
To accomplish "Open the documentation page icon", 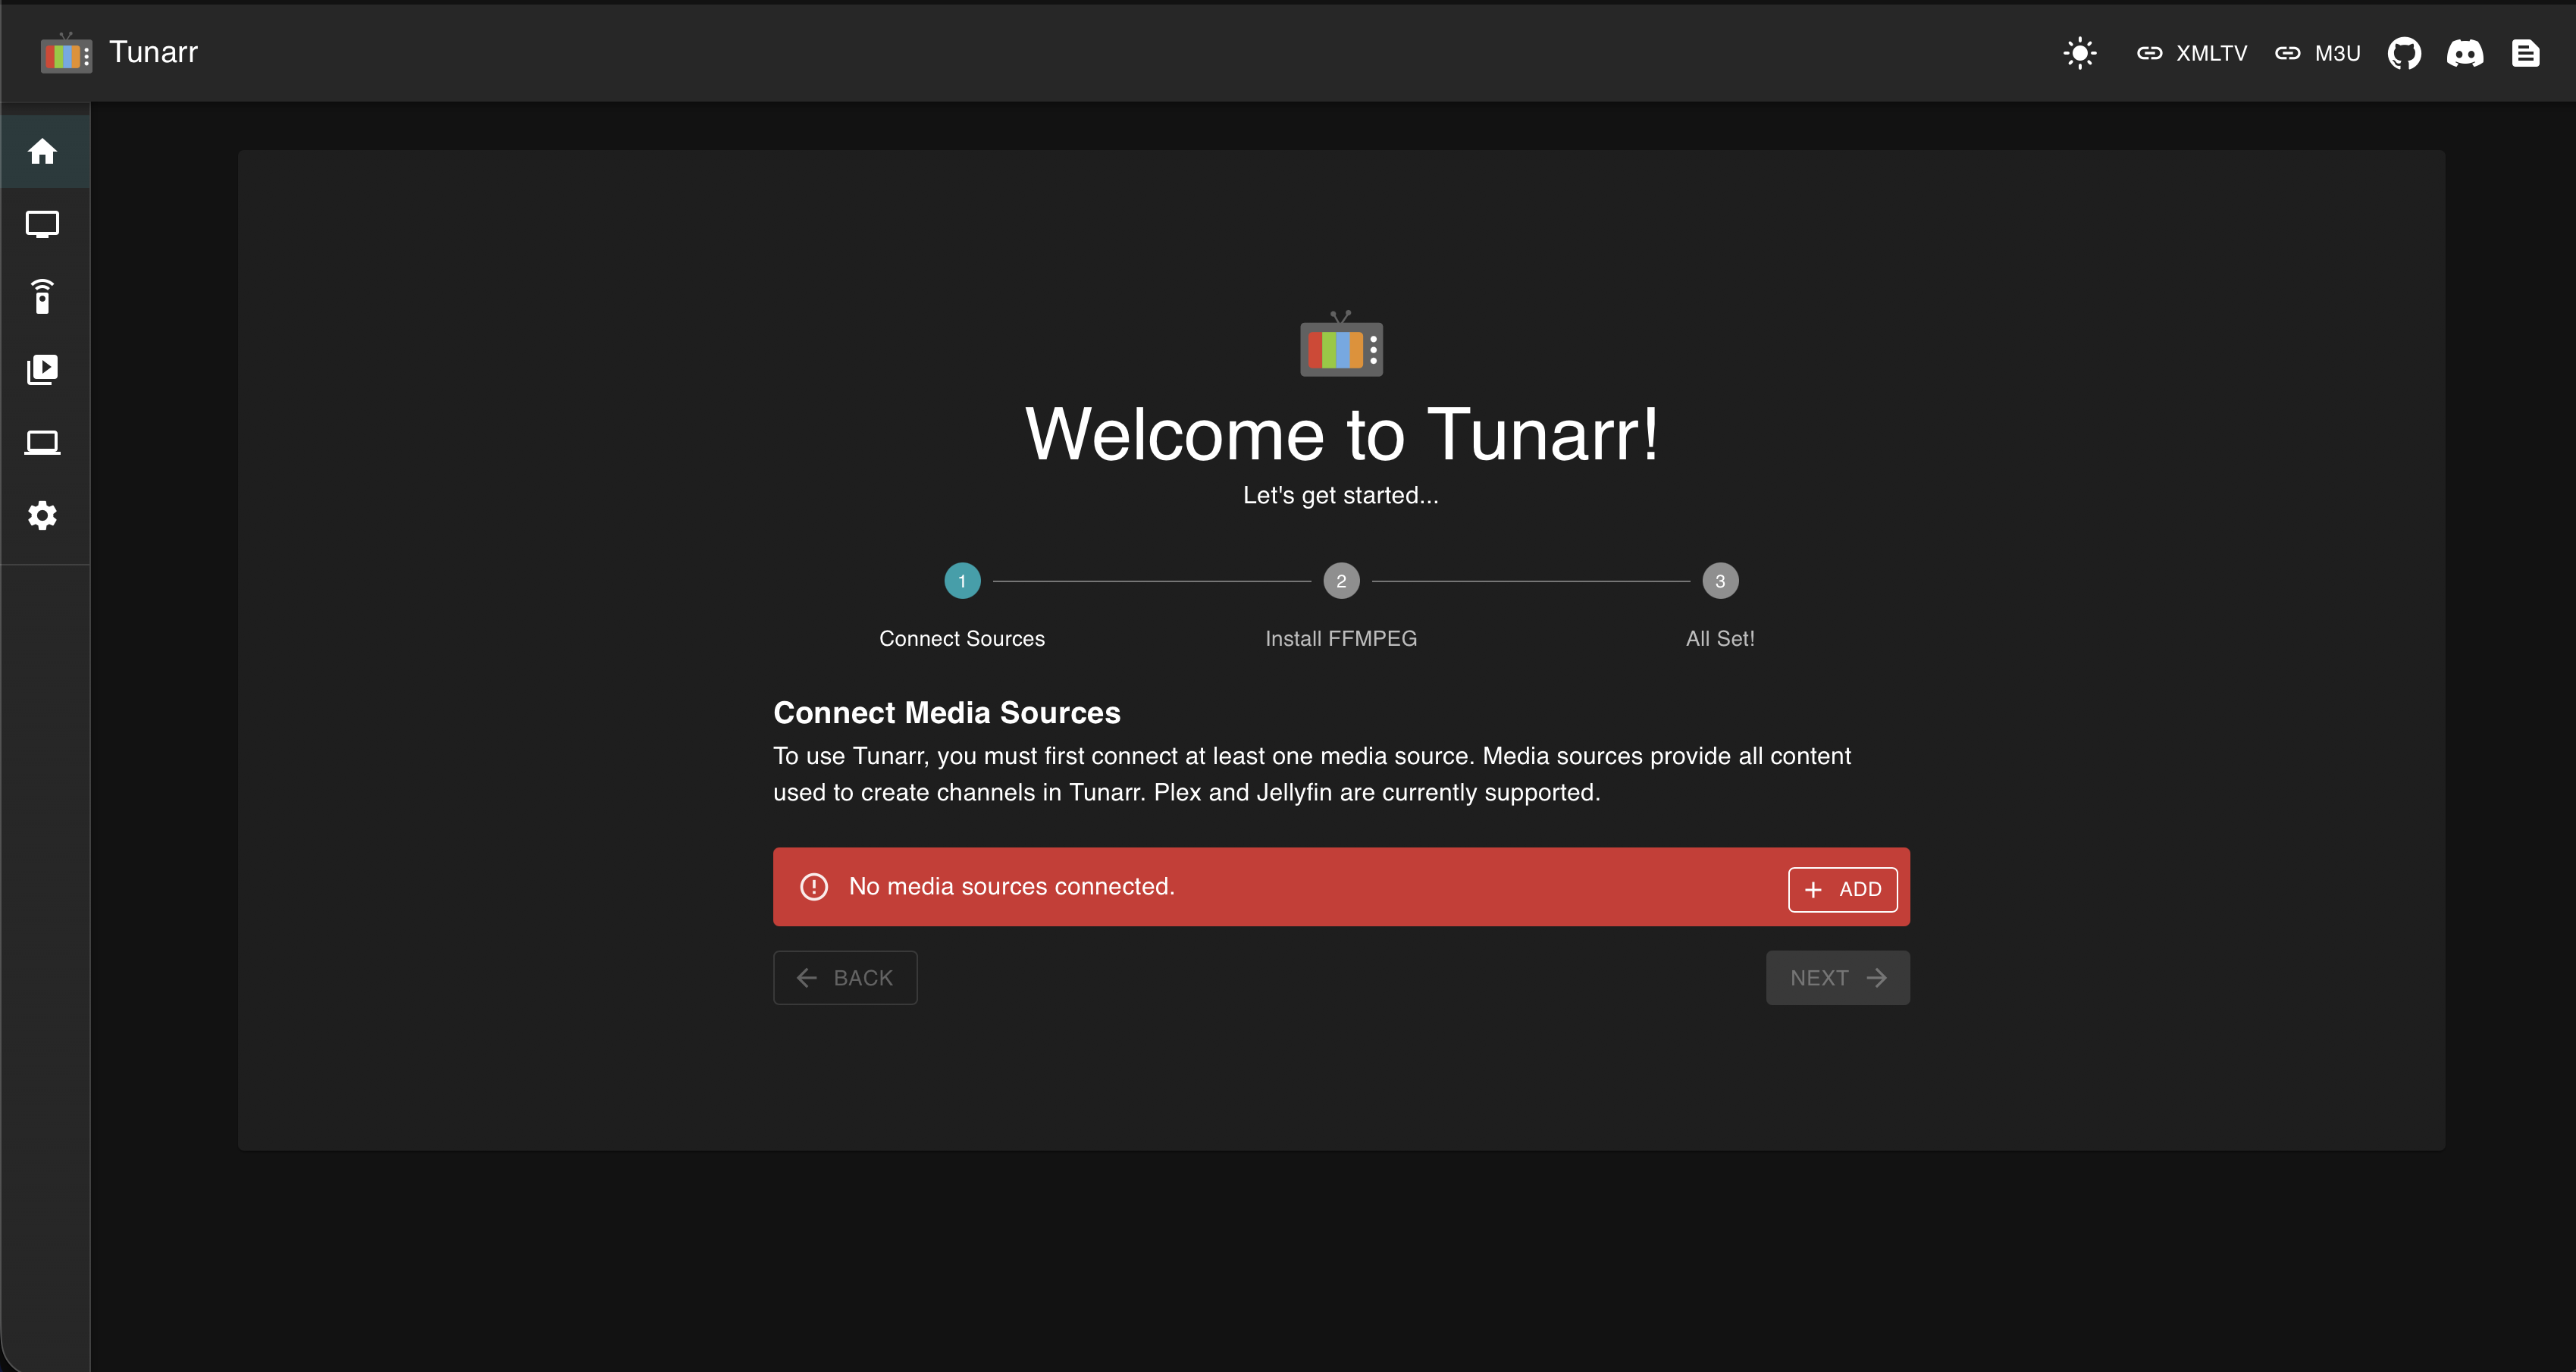I will pyautogui.click(x=2526, y=53).
